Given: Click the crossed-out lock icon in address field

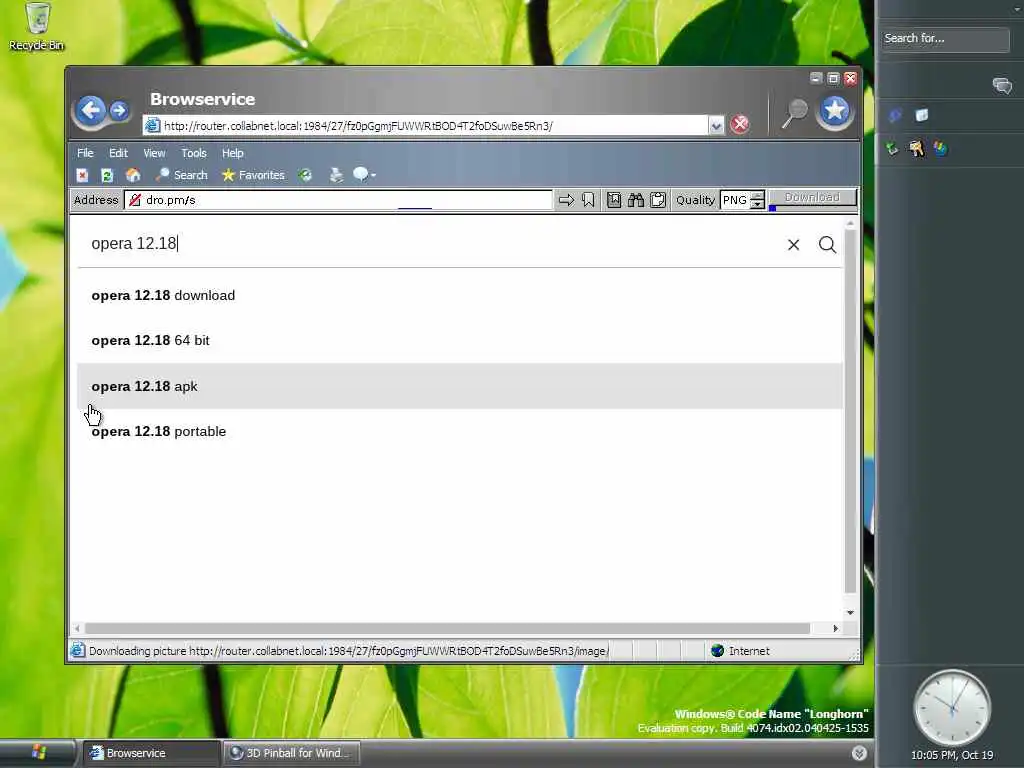Looking at the screenshot, I should coord(135,200).
